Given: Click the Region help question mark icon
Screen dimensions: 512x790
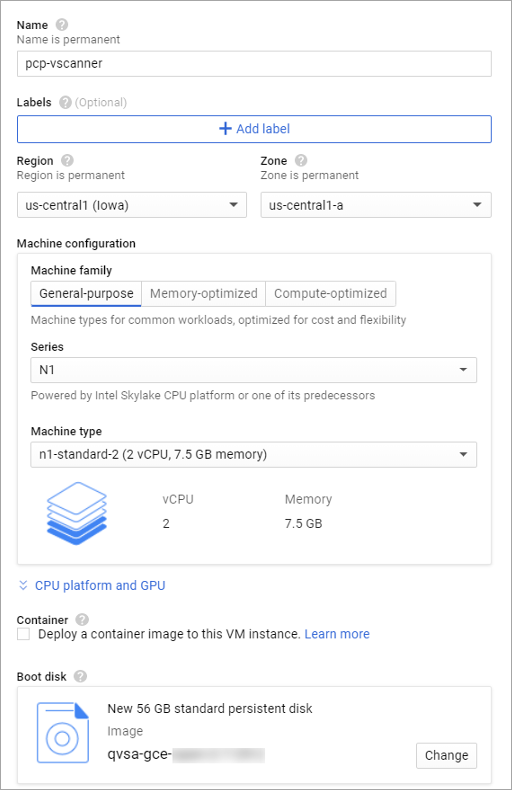Looking at the screenshot, I should tap(67, 160).
